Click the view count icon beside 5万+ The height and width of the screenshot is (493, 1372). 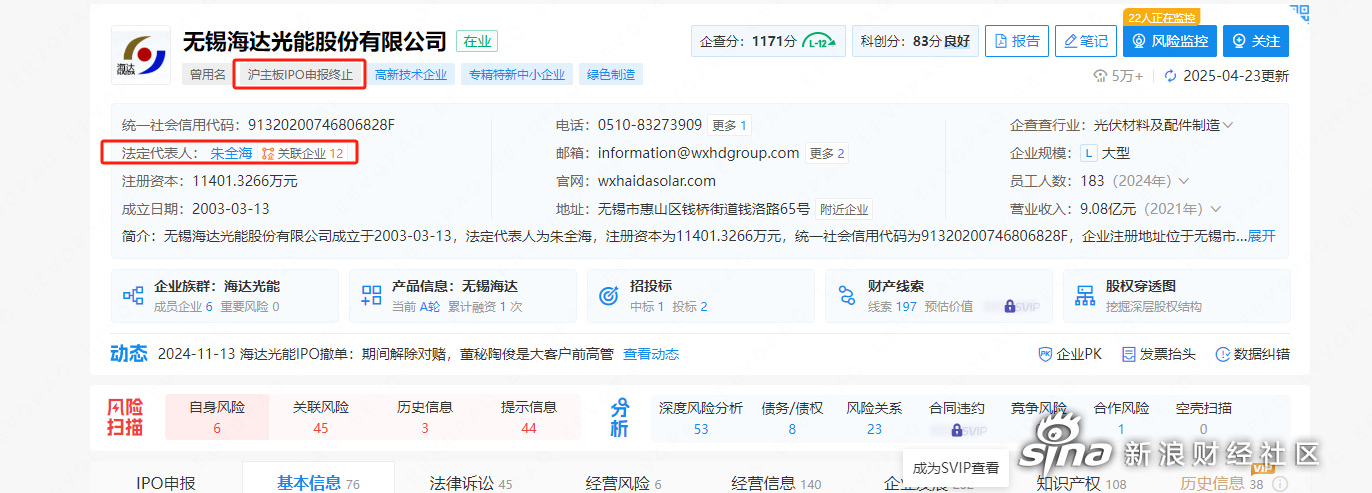click(x=1101, y=76)
